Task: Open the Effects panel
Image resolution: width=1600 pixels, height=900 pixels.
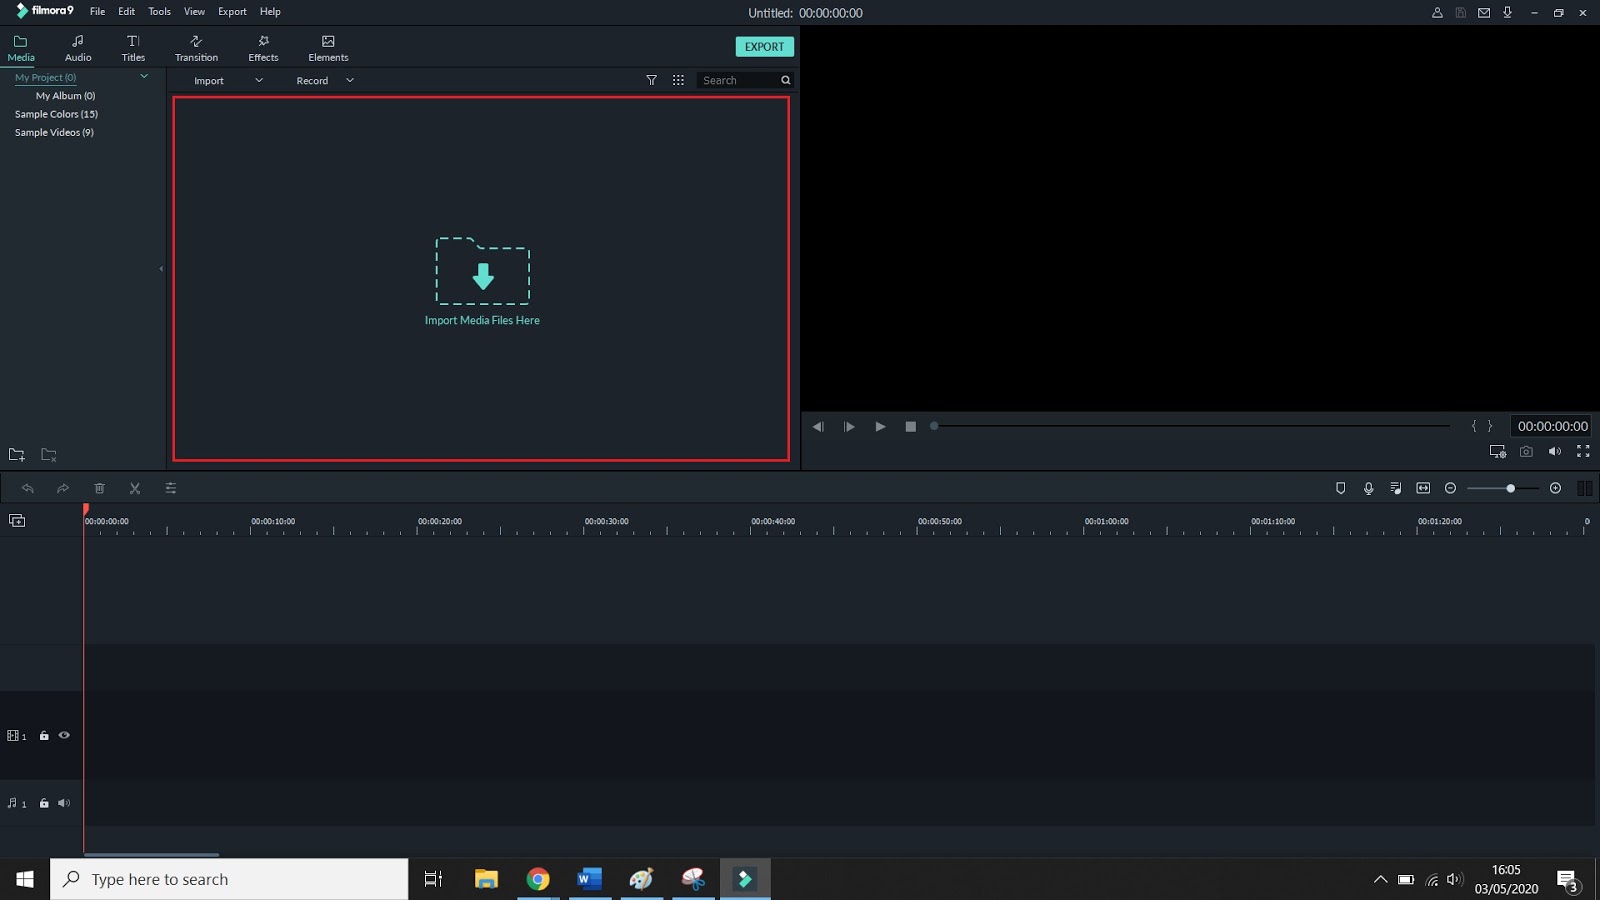Action: [263, 46]
